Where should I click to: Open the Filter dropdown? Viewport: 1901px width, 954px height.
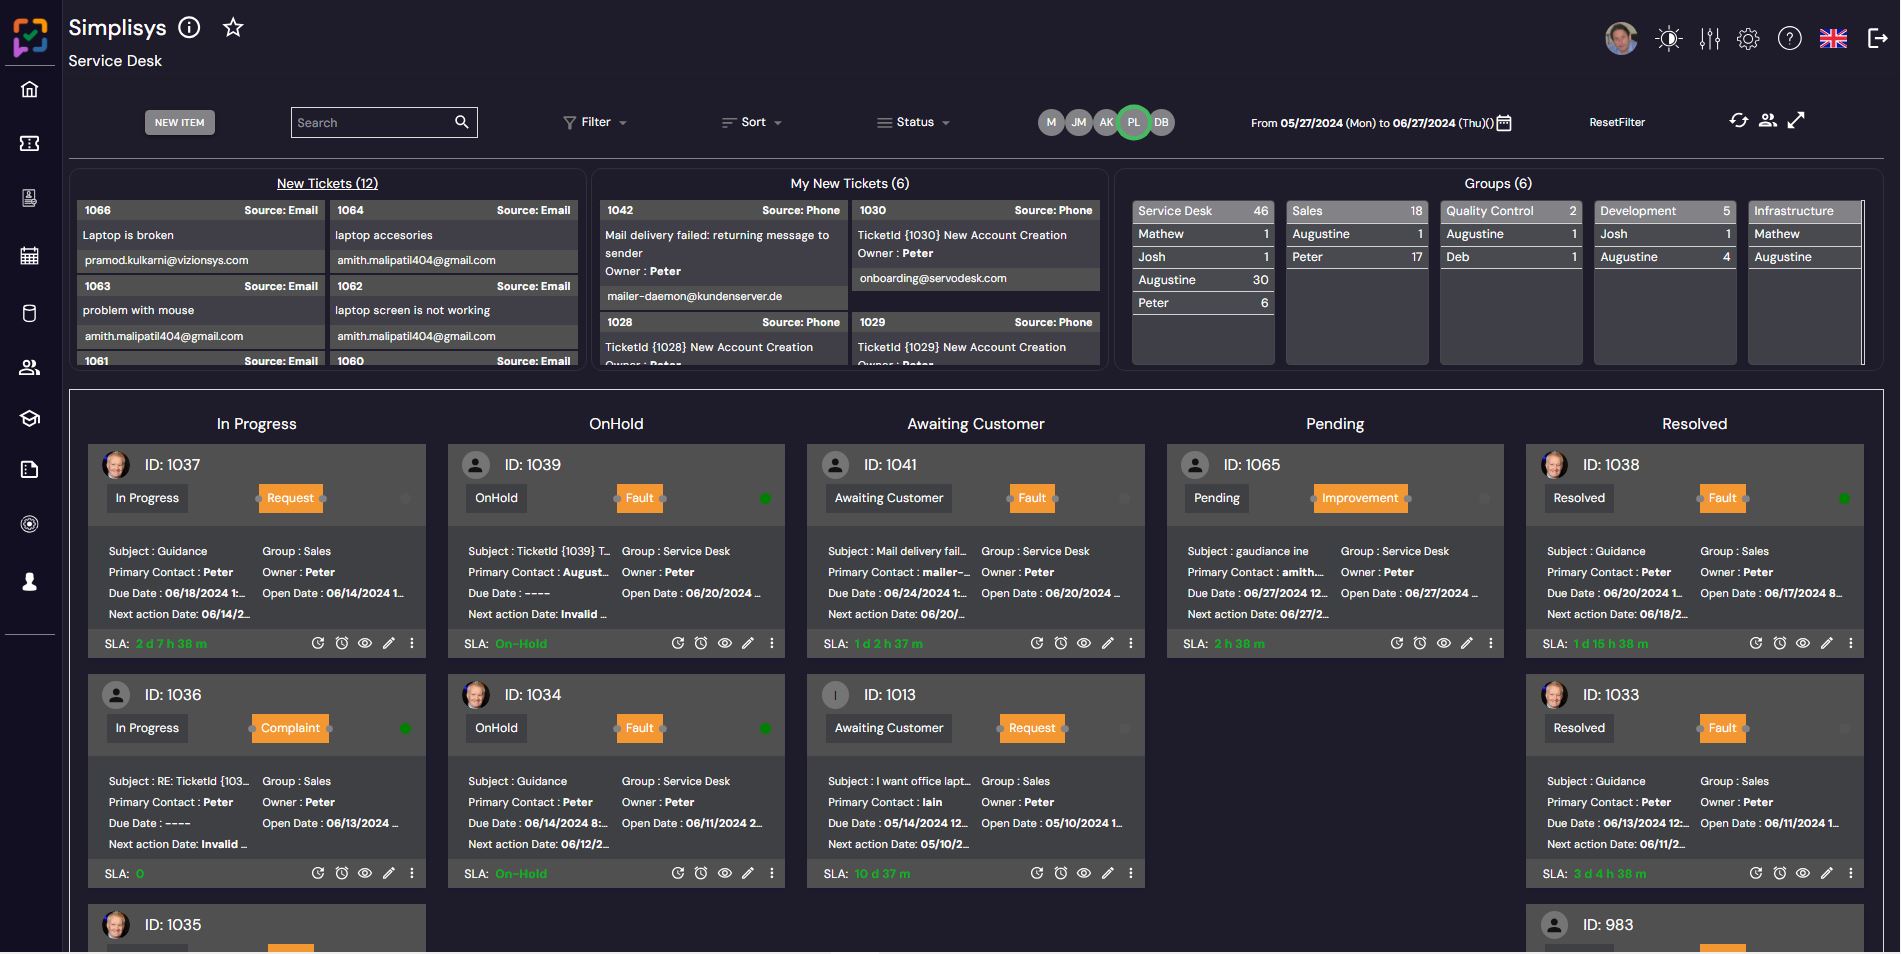(594, 122)
